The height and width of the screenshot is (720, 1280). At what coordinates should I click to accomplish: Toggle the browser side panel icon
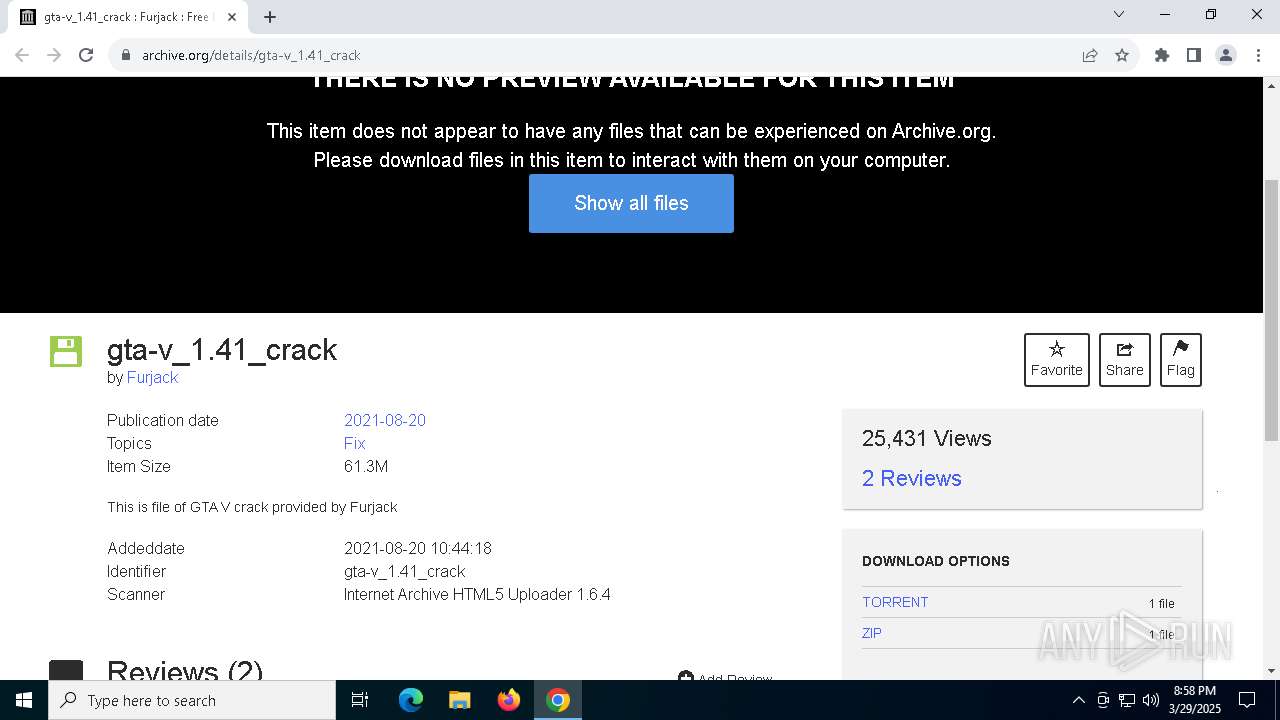(1193, 55)
